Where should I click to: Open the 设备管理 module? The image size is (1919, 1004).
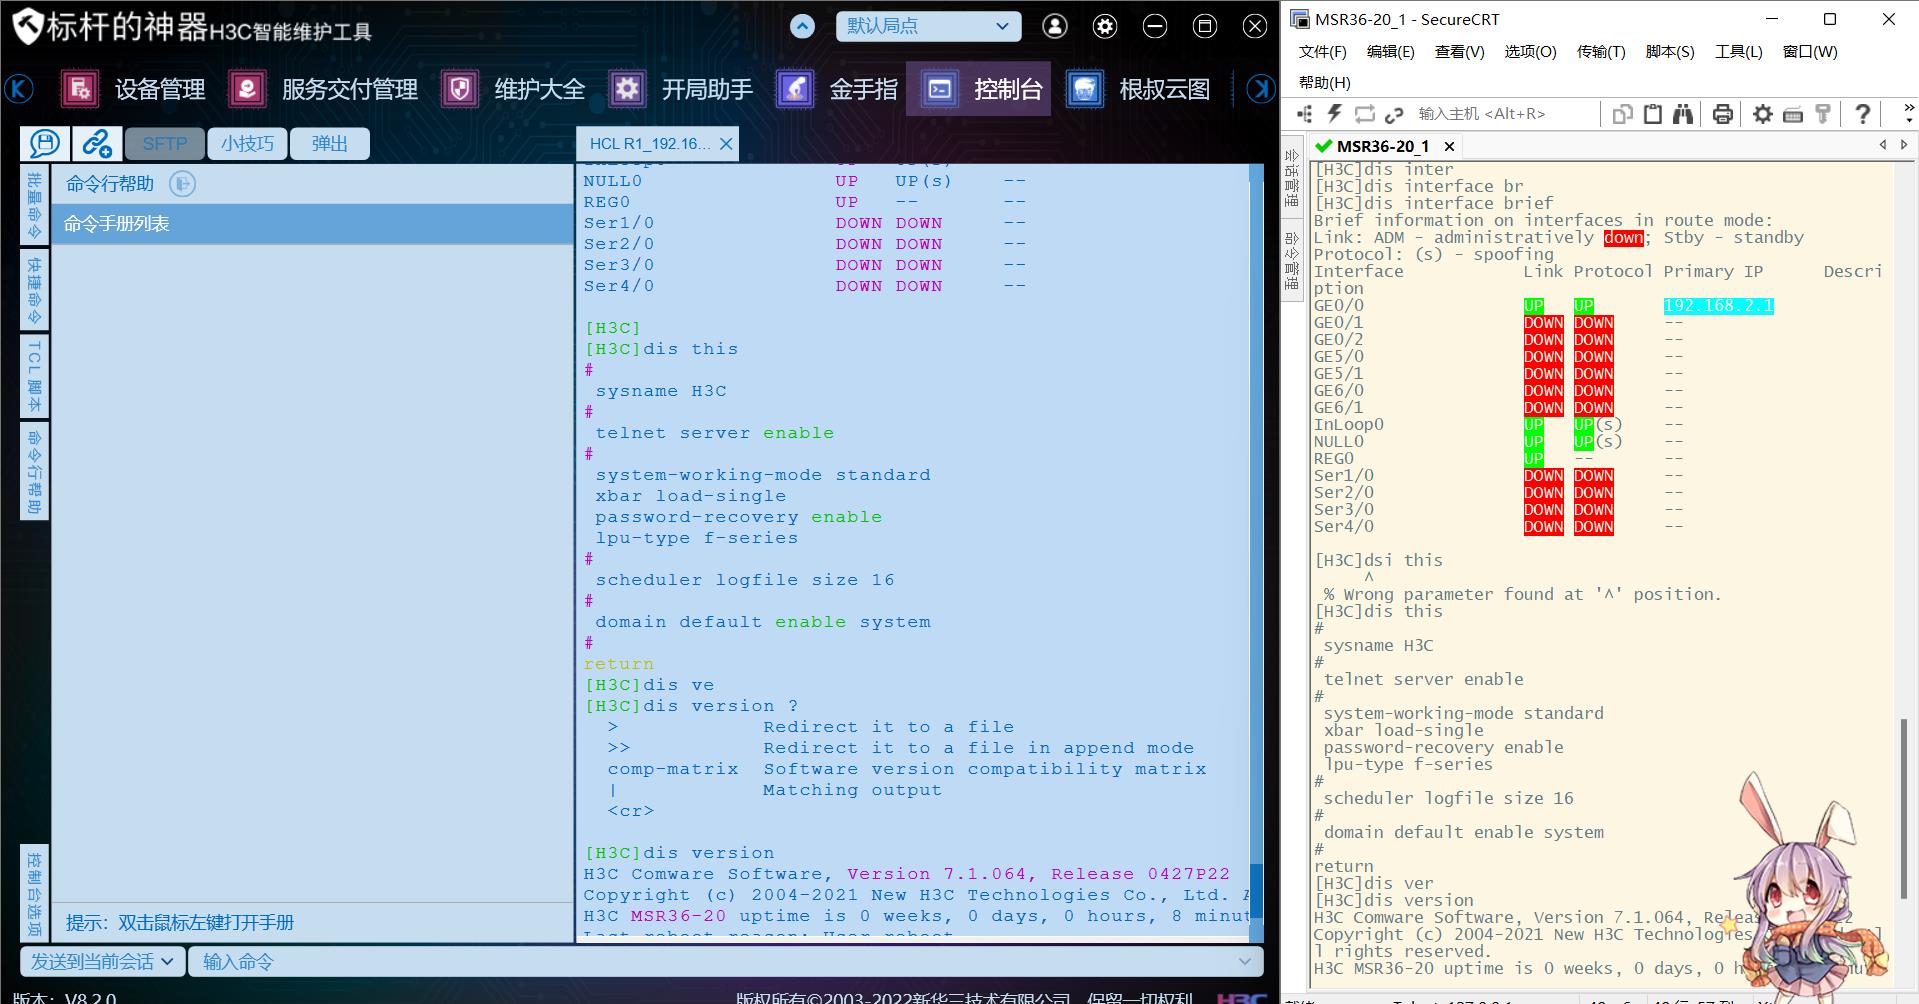tap(134, 89)
